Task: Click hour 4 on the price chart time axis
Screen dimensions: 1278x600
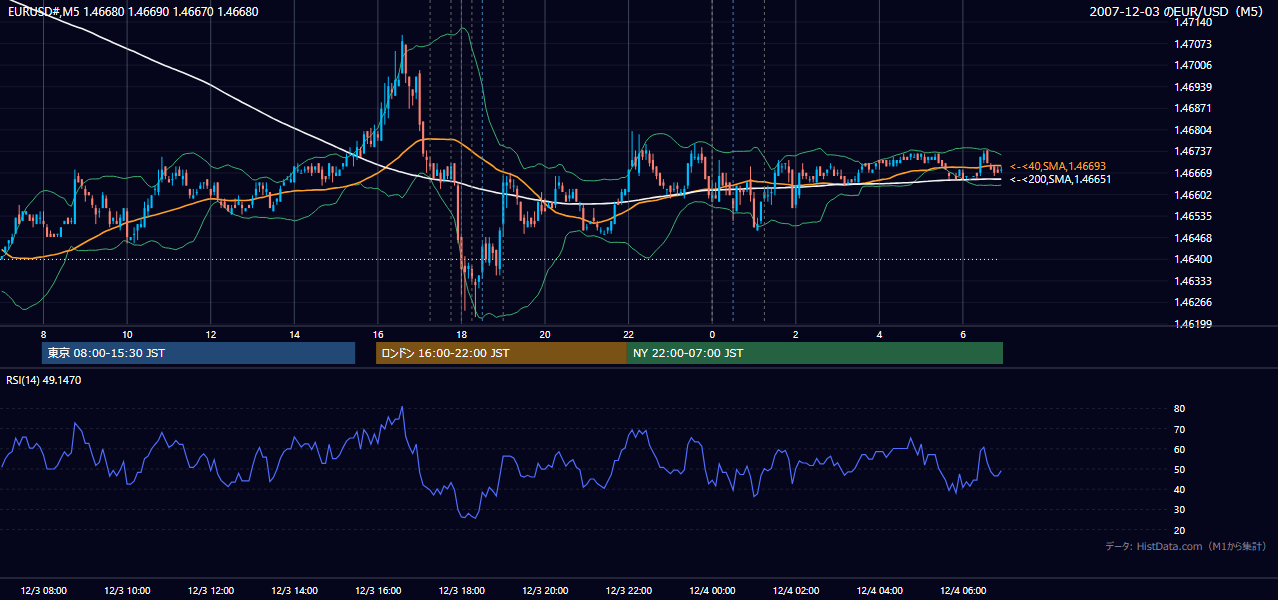Action: pyautogui.click(x=880, y=334)
